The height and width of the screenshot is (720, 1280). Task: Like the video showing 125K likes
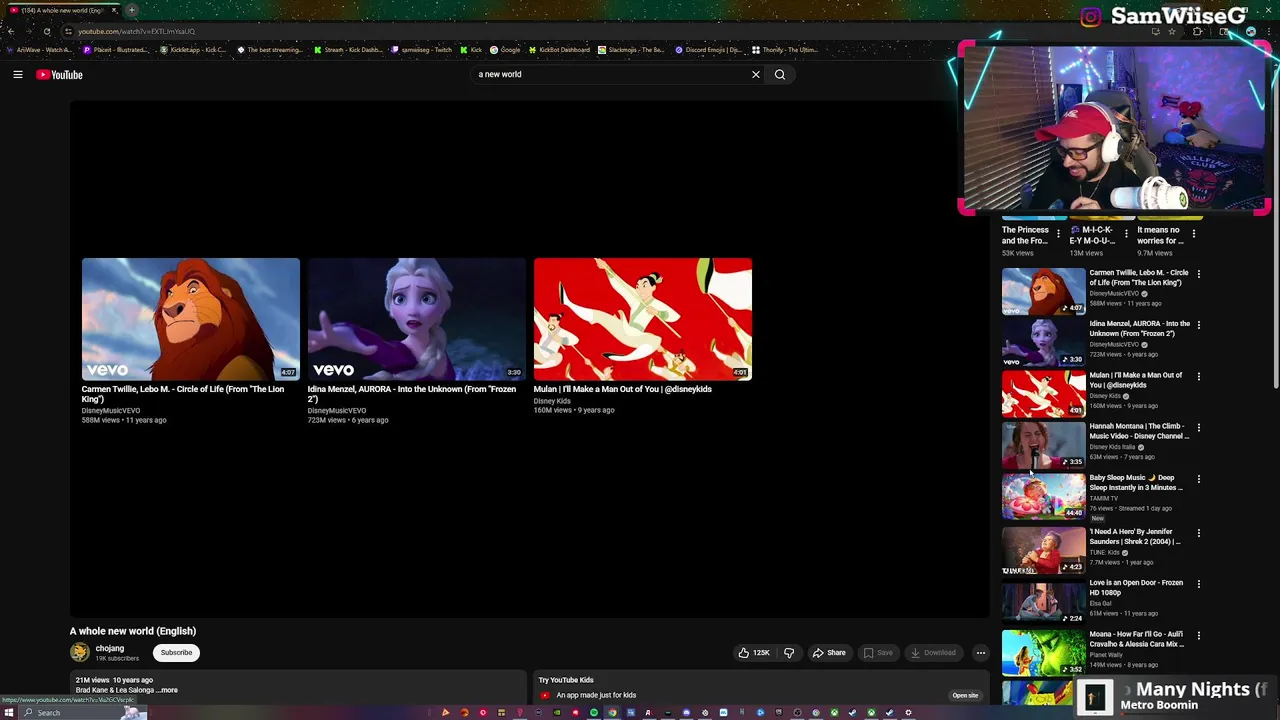[x=753, y=653]
